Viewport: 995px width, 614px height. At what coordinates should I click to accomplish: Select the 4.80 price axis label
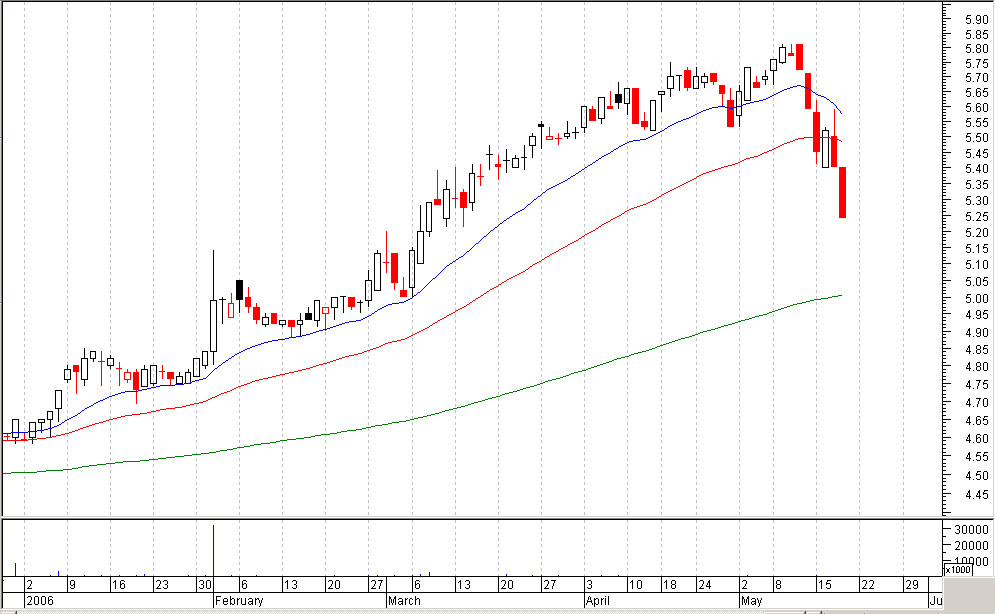pos(977,367)
